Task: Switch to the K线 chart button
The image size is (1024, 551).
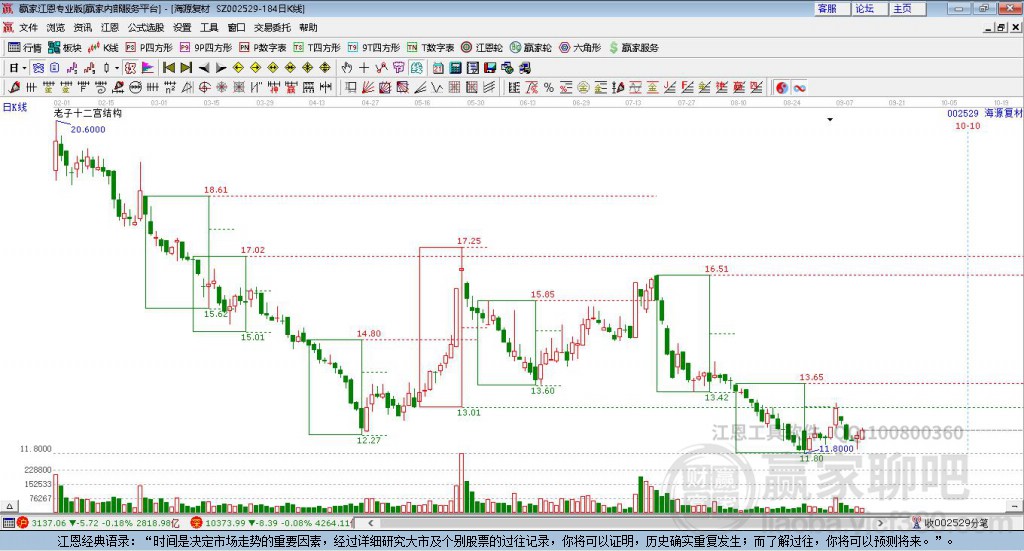Action: (x=103, y=48)
